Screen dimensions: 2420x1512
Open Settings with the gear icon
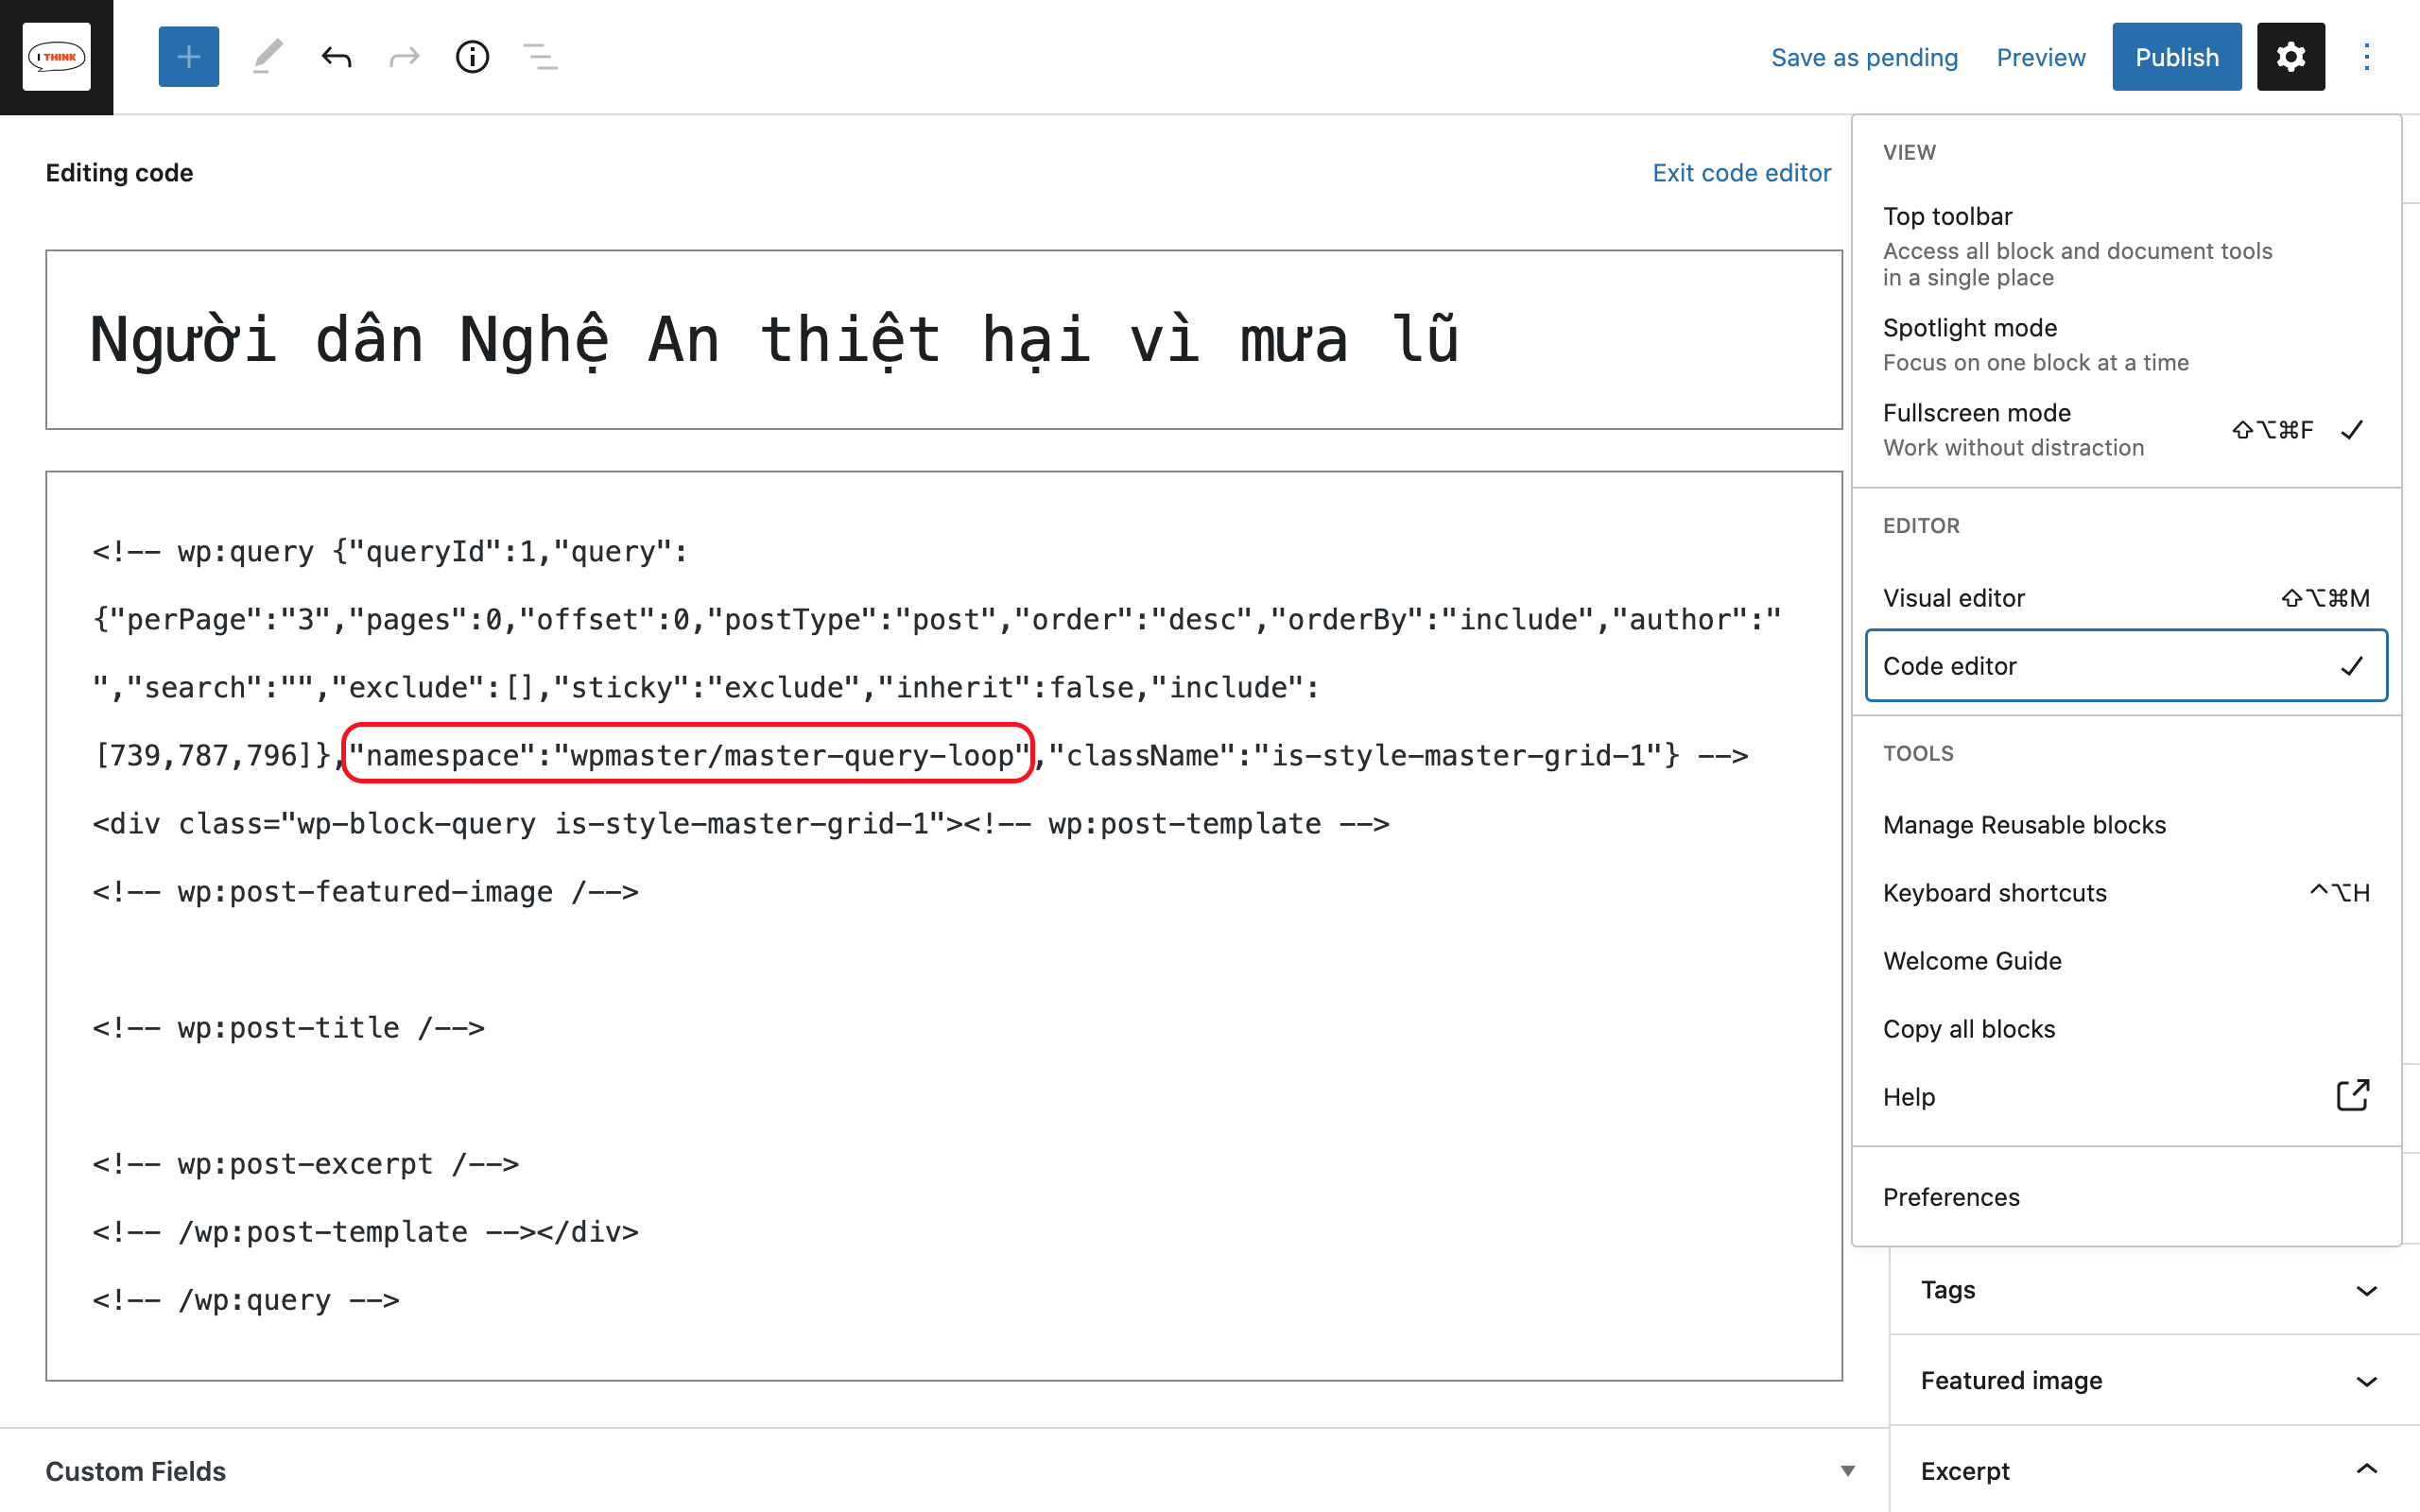point(2290,57)
